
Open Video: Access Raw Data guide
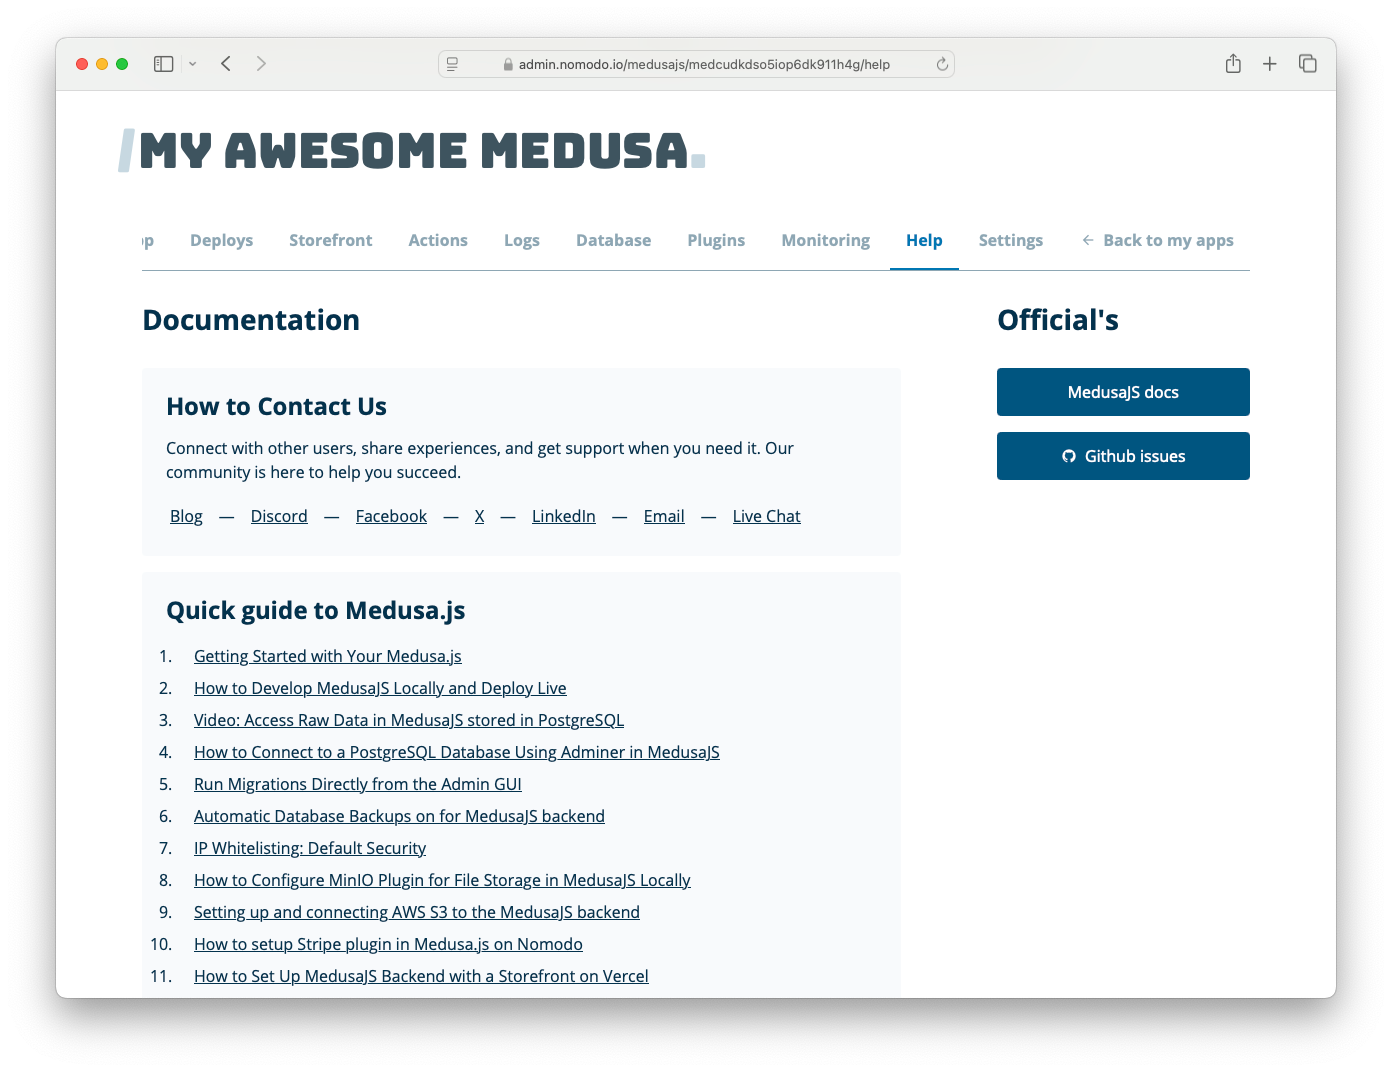coord(409,720)
